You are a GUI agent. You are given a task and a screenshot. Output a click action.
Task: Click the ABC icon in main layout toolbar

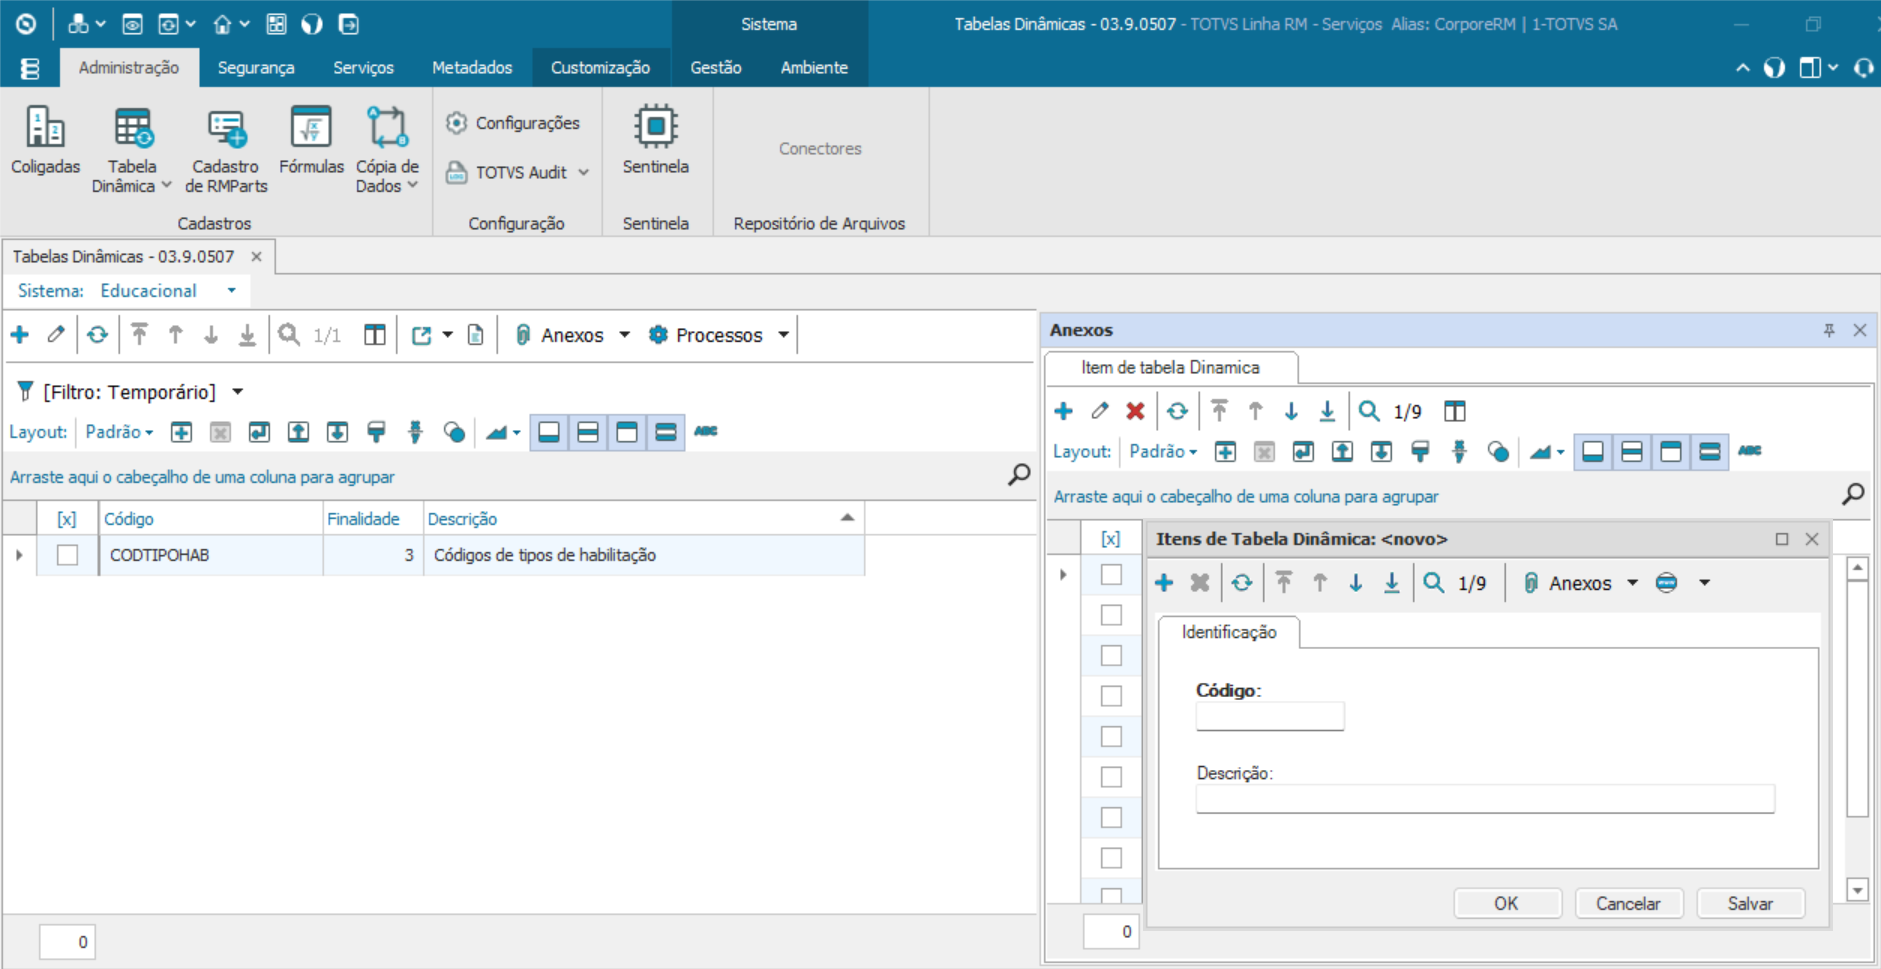(706, 432)
